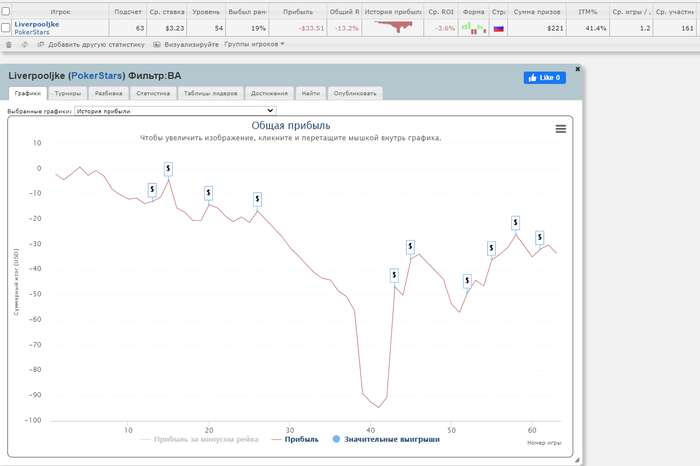The image size is (700, 466).
Task: Close the Liverpooljke graph panel
Action: pyautogui.click(x=577, y=69)
